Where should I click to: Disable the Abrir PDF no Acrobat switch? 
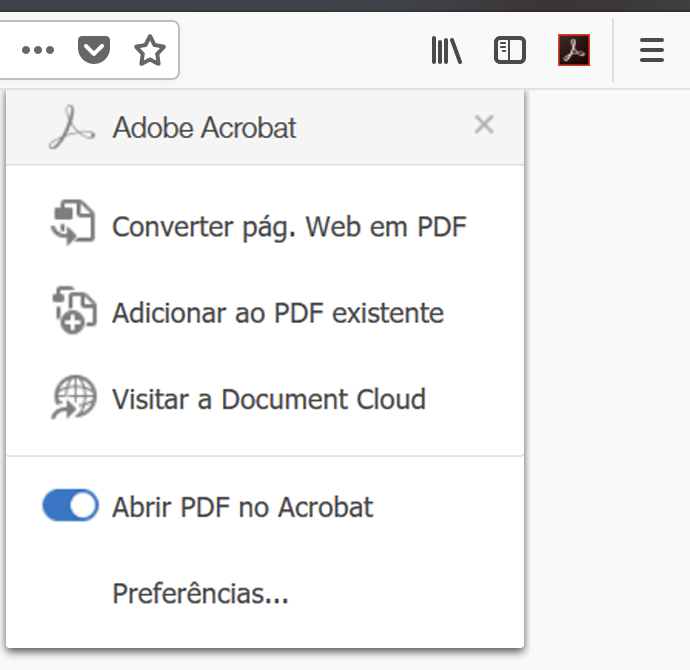coord(70,506)
